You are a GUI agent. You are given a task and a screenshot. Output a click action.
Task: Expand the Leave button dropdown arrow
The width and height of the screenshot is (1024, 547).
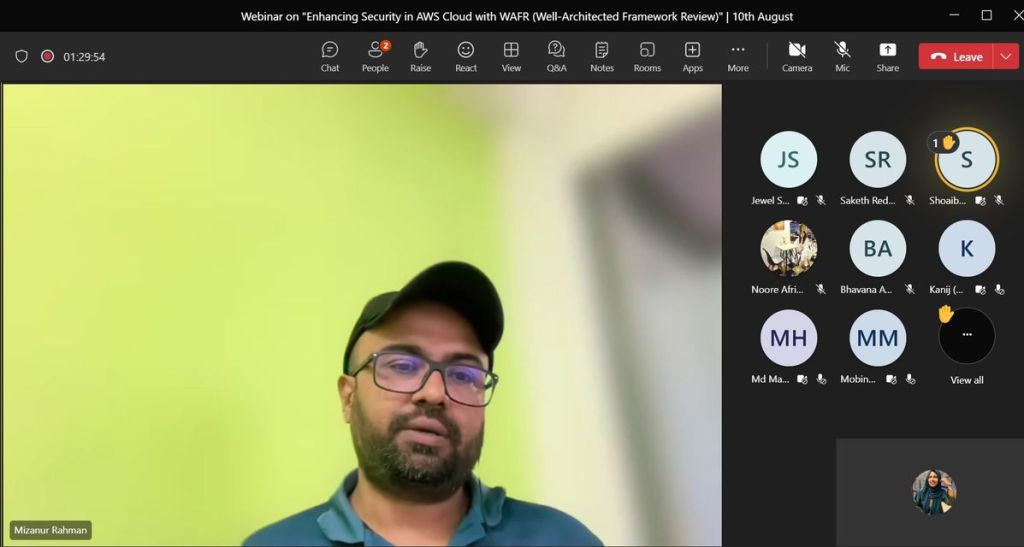(1005, 57)
